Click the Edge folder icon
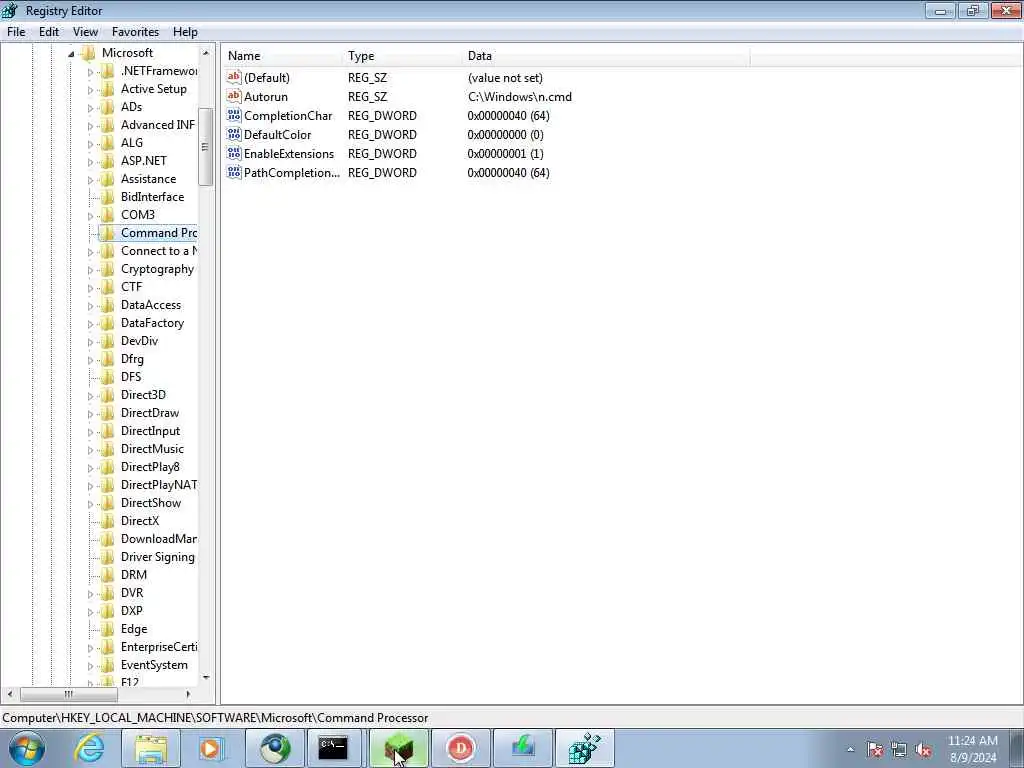Screen dimensions: 1024x768 pyautogui.click(x=108, y=629)
